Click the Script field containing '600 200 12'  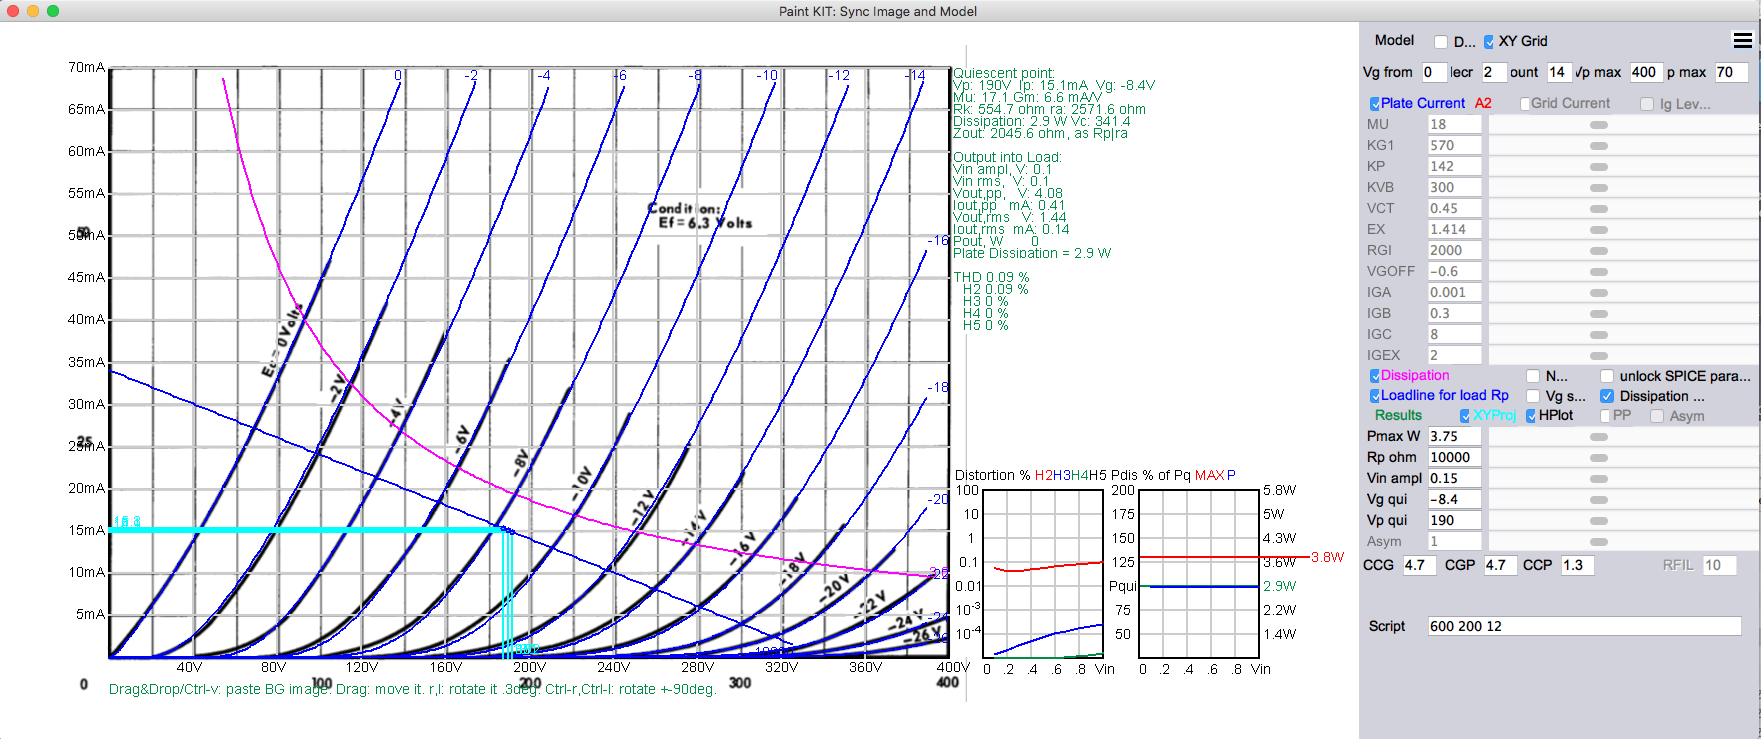pos(1585,627)
